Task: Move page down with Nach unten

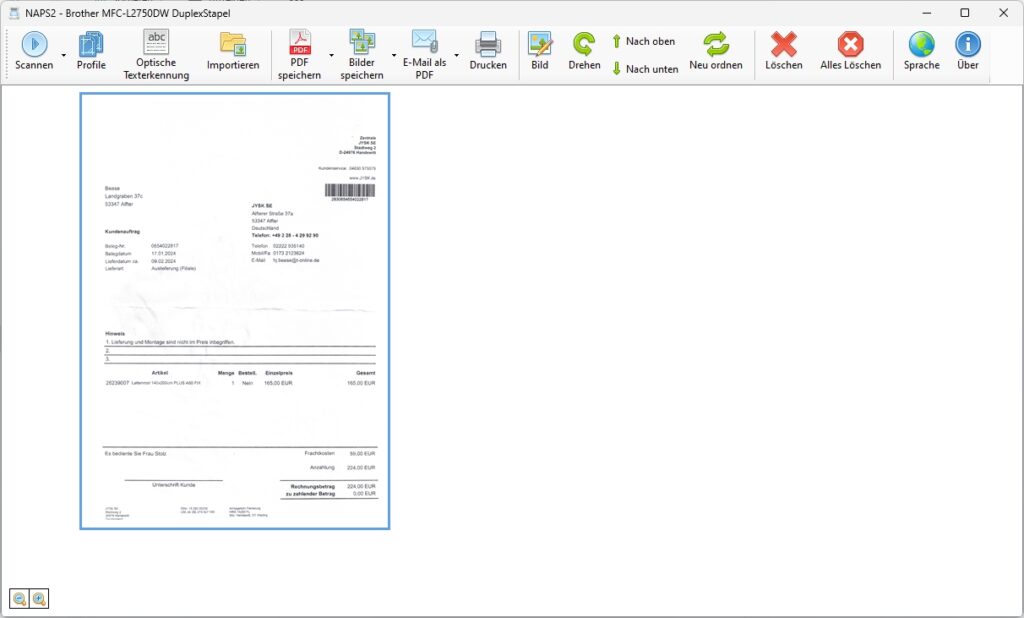Action: click(645, 69)
